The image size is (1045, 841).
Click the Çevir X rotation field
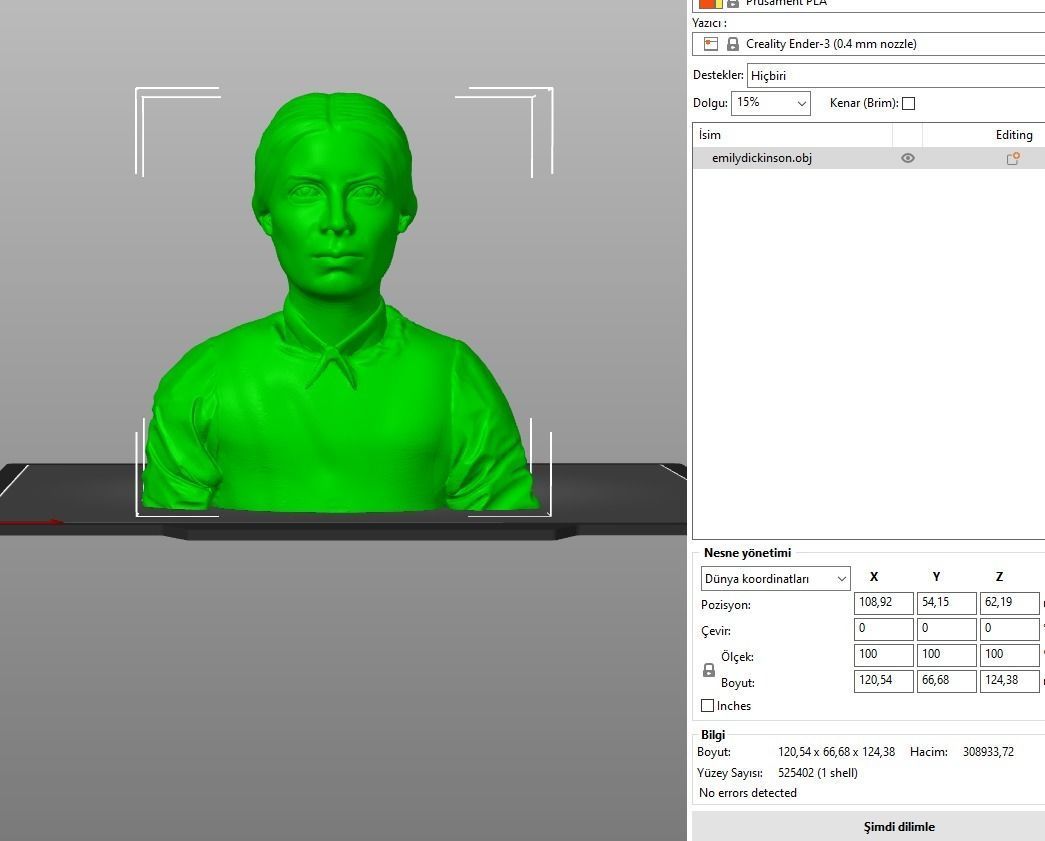click(884, 629)
